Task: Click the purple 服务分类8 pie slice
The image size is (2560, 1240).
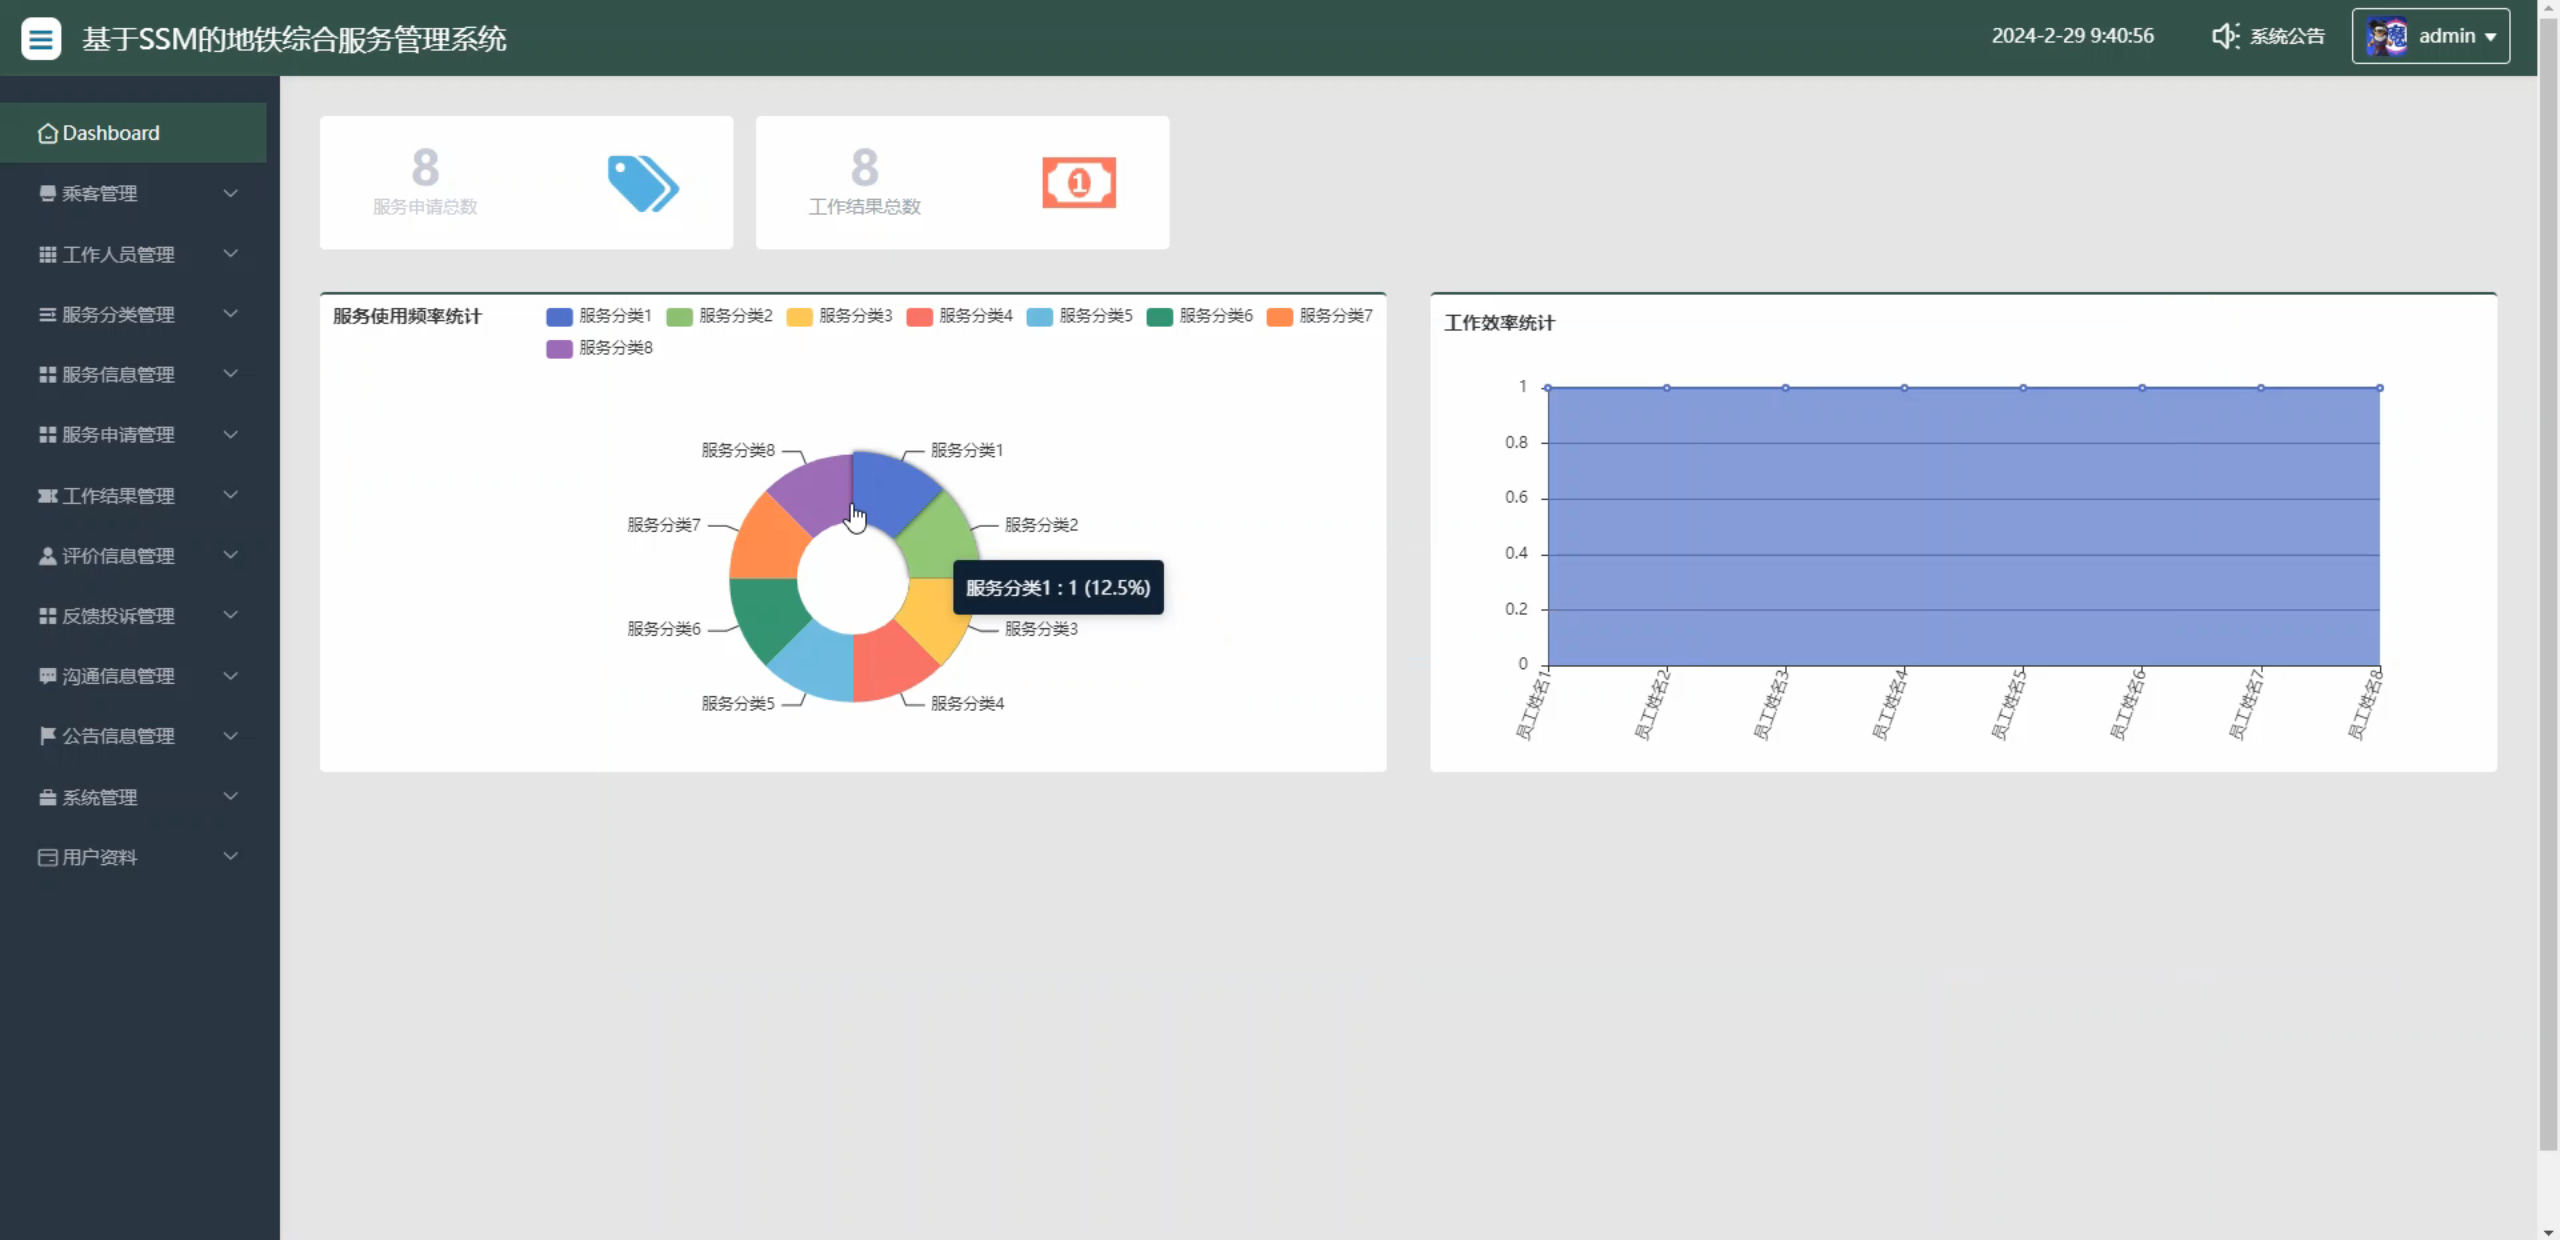Action: [x=813, y=493]
